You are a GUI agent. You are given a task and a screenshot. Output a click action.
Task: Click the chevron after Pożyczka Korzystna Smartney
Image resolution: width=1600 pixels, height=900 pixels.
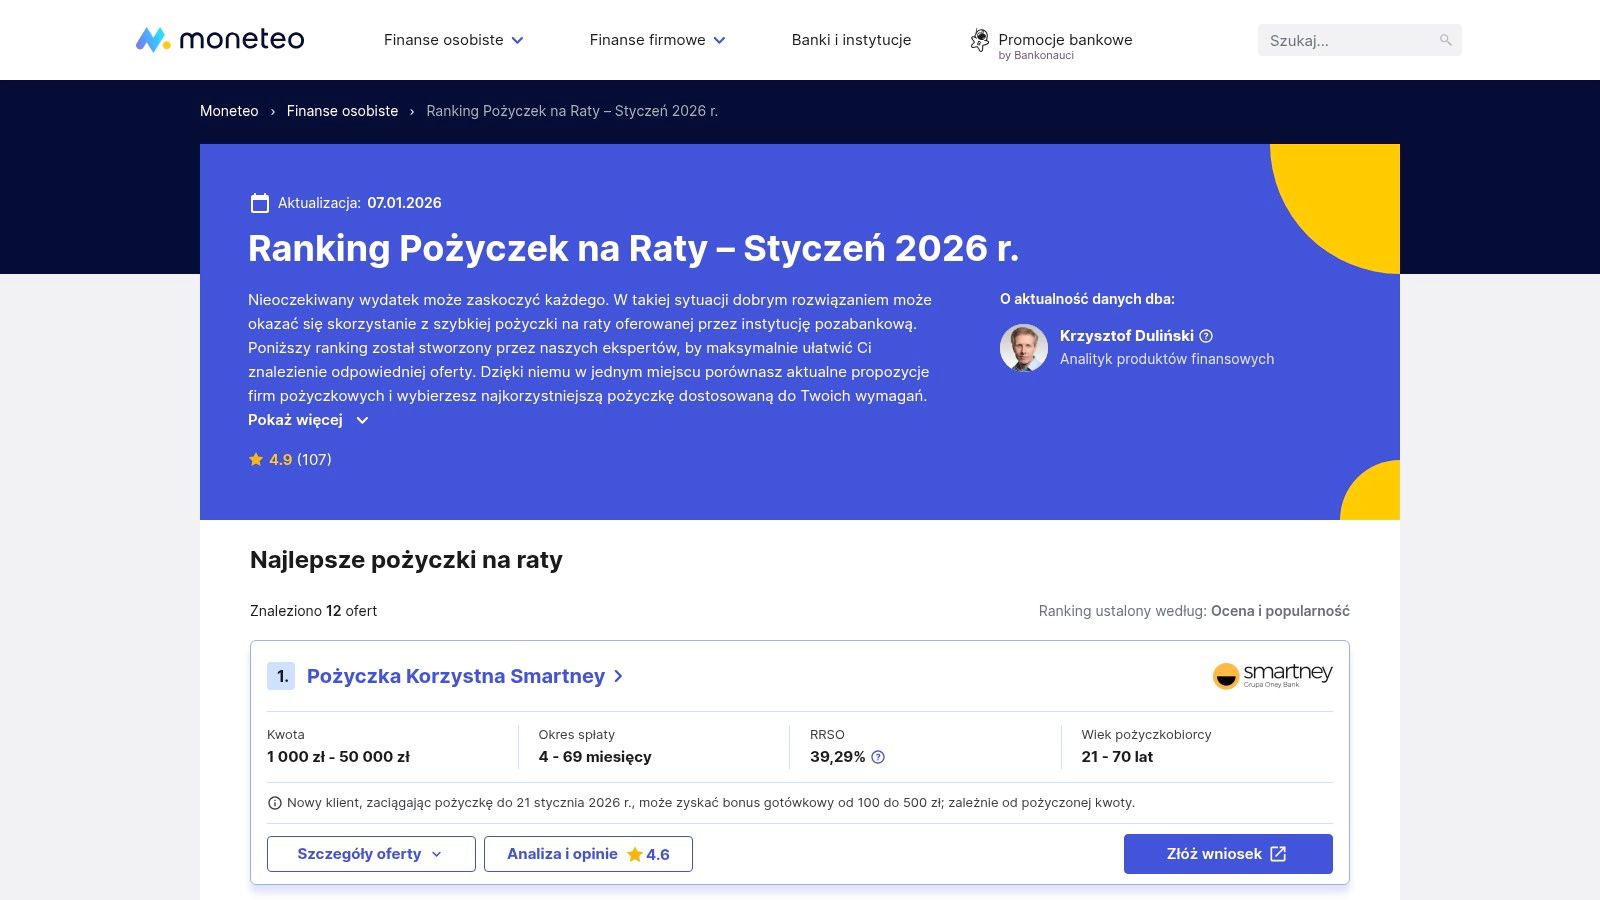click(x=618, y=676)
